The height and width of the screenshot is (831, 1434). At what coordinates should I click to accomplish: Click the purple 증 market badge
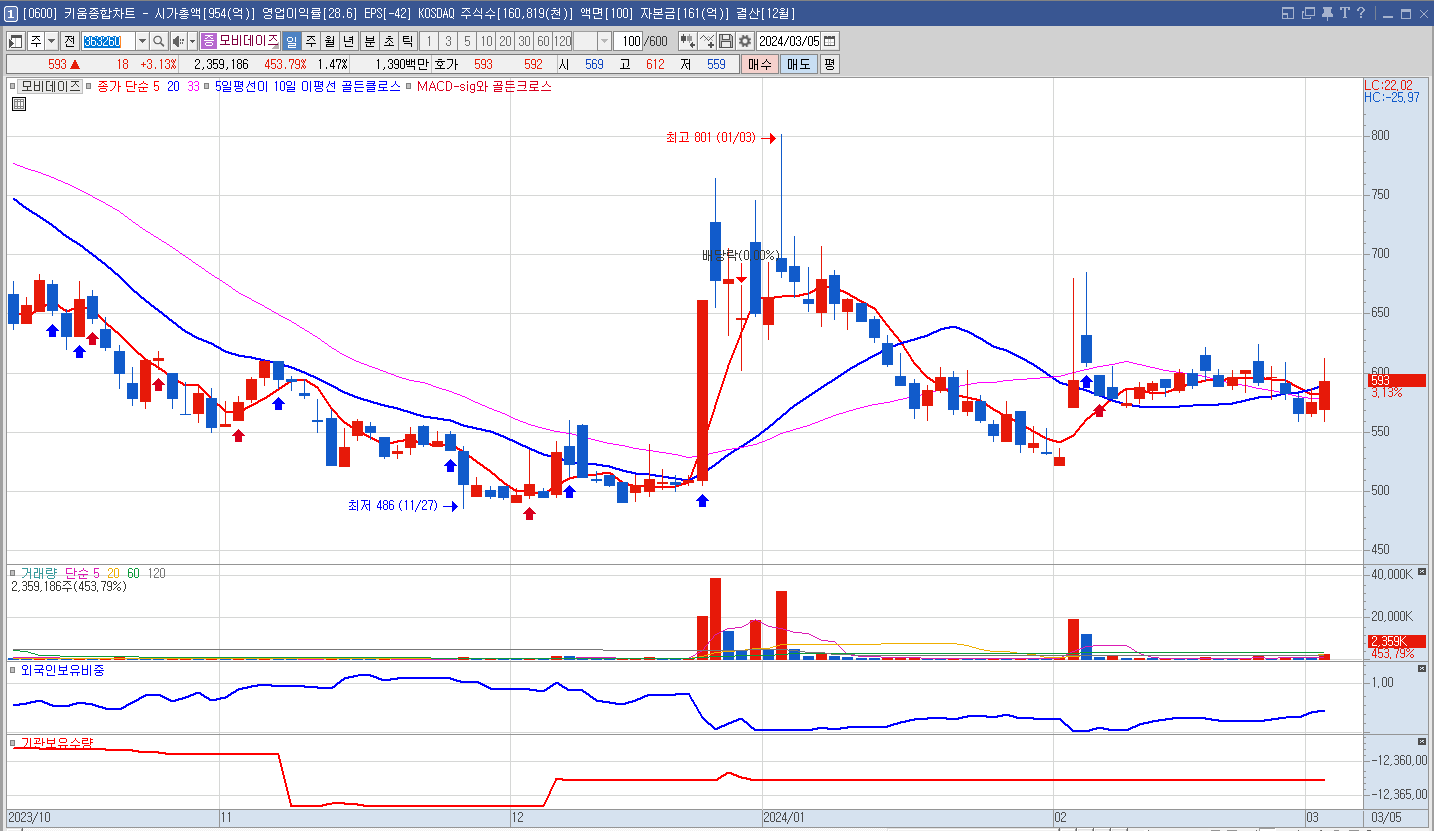tap(208, 41)
